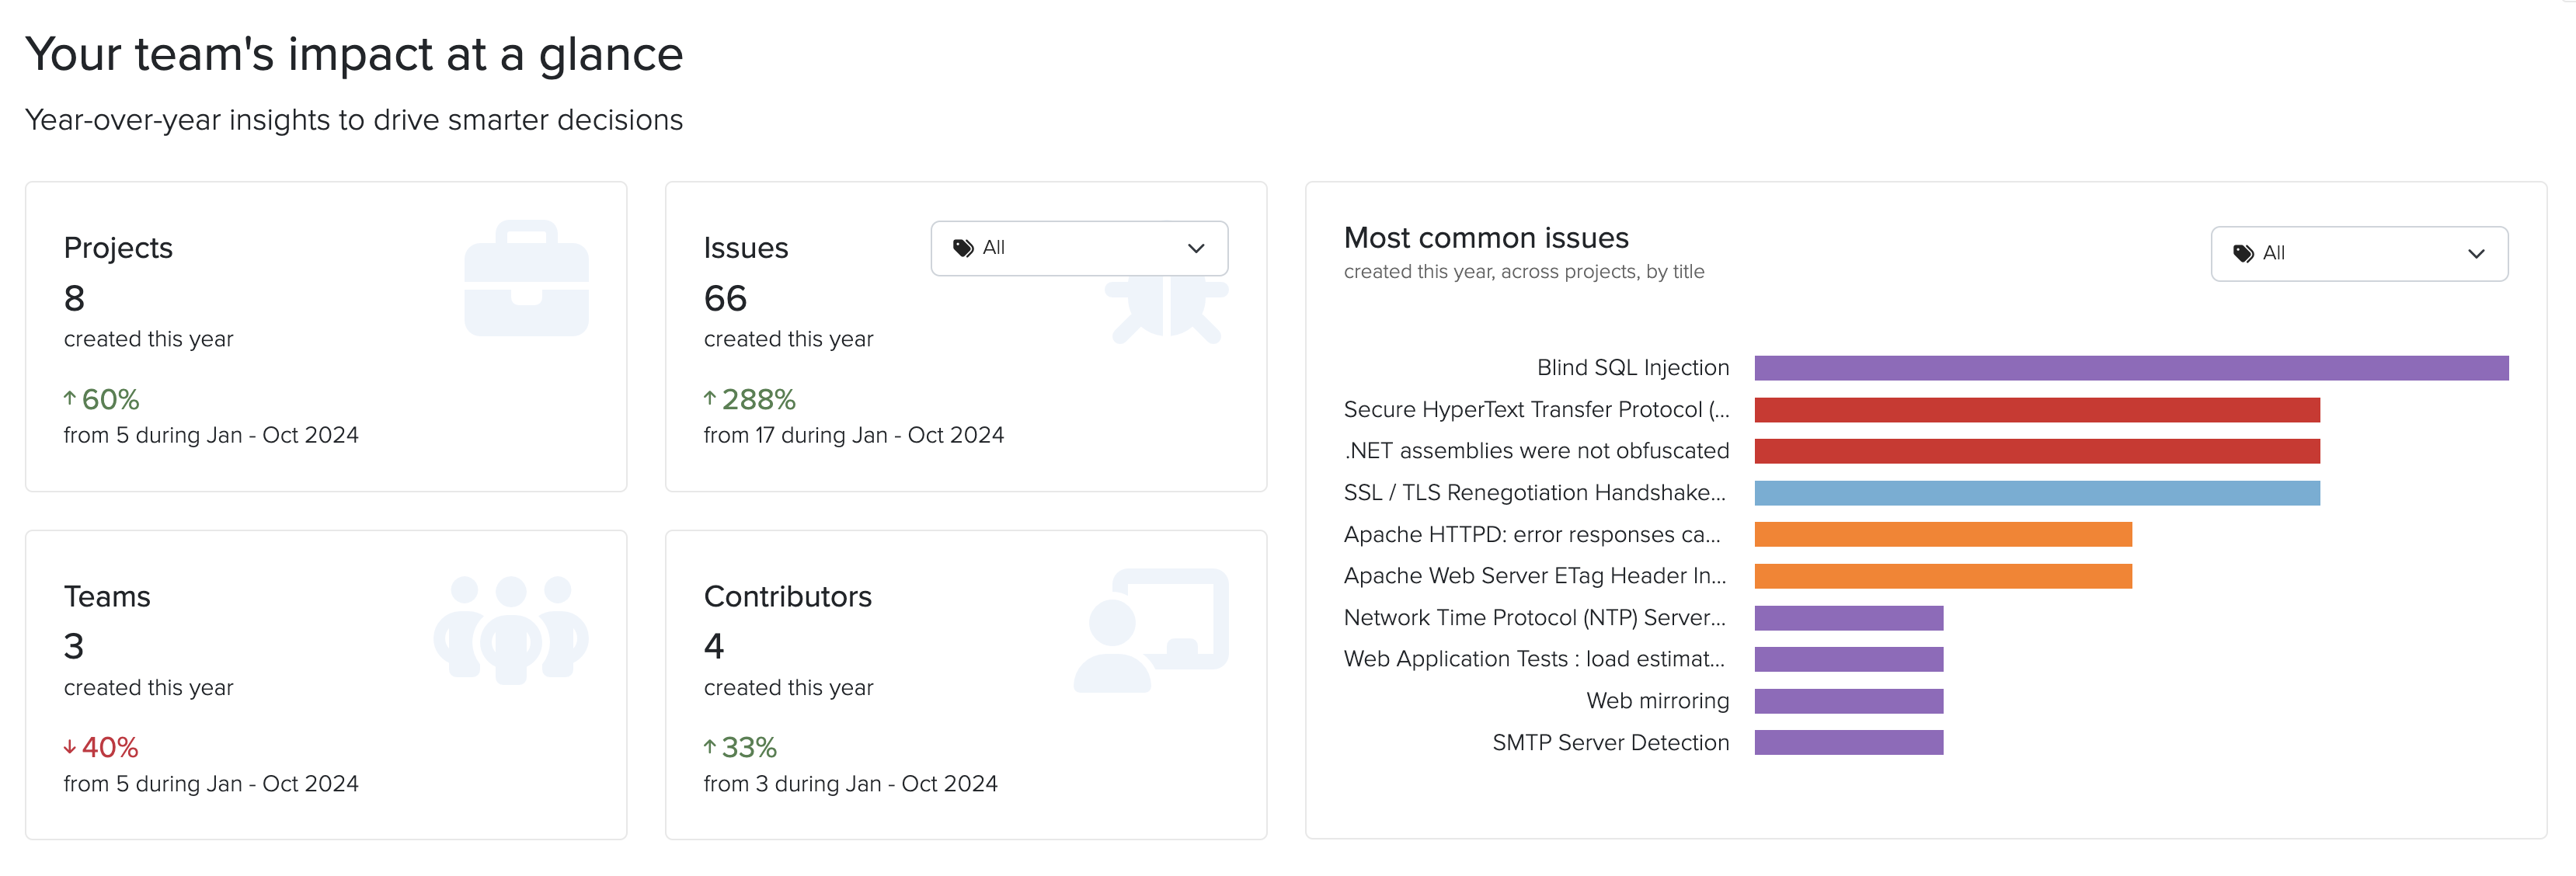Open the Issues card All dropdown
Screen dimensions: 2576x876
point(1078,248)
